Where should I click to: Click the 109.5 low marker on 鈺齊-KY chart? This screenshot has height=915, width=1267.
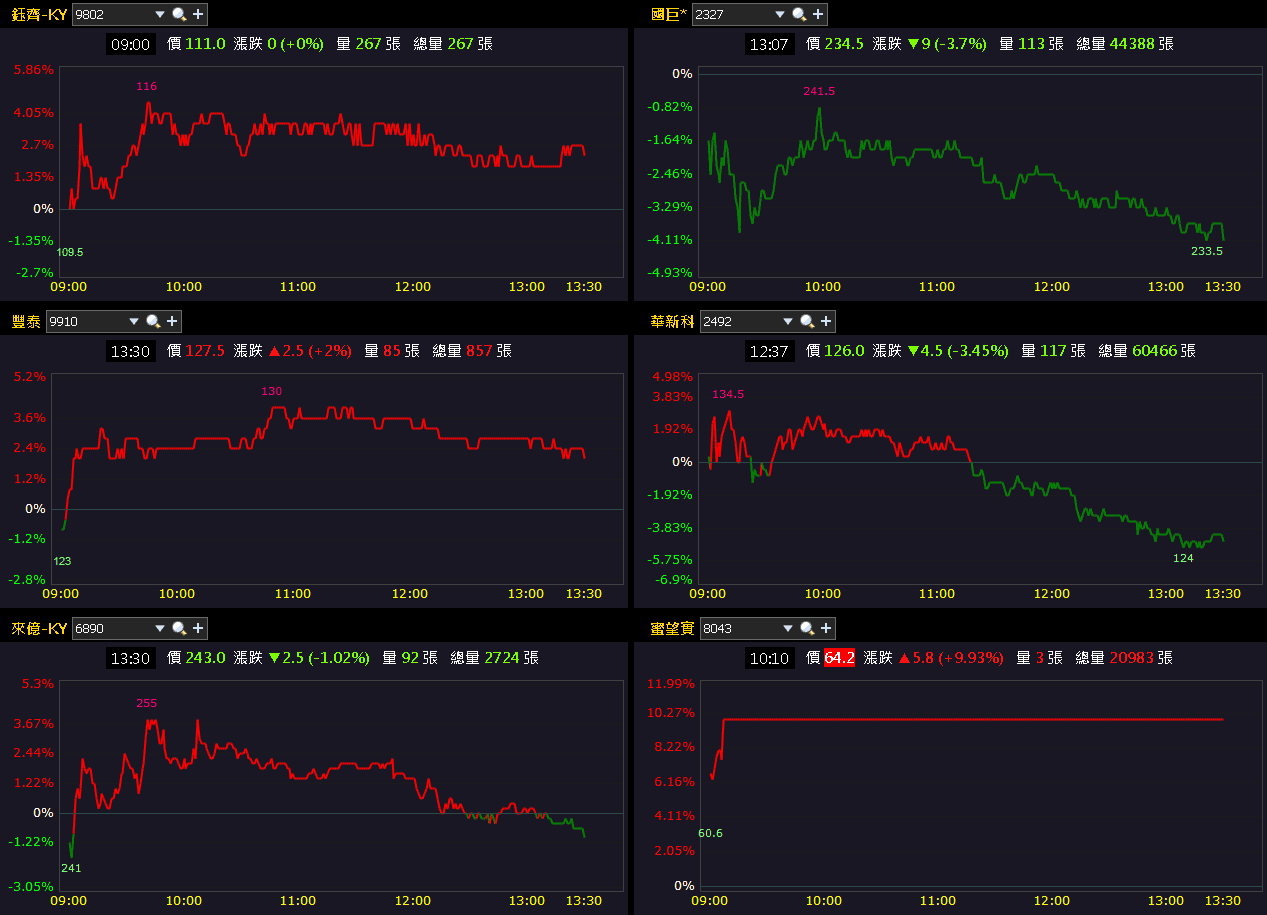[x=70, y=252]
